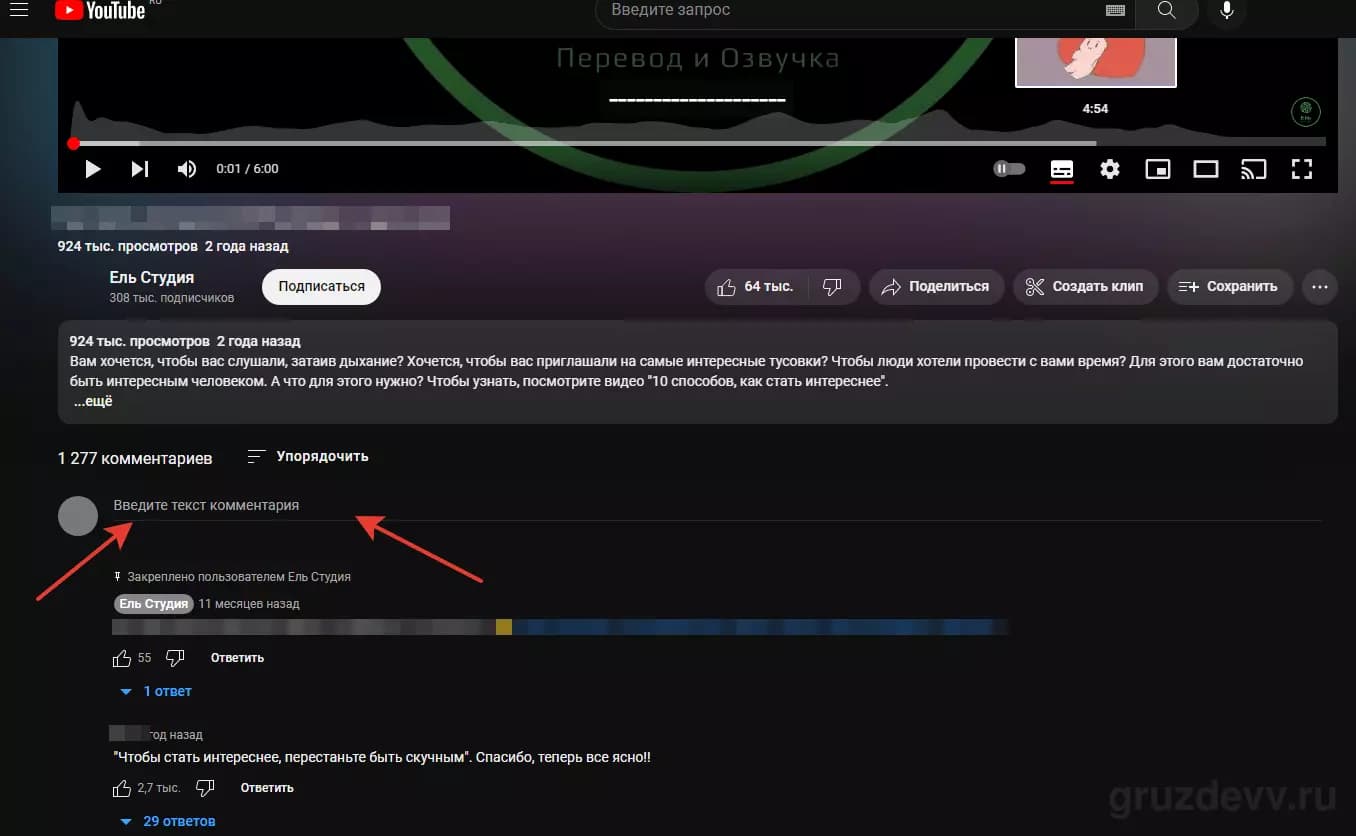This screenshot has height=836, width=1356.
Task: Activate miniplayer mode
Action: (1158, 169)
